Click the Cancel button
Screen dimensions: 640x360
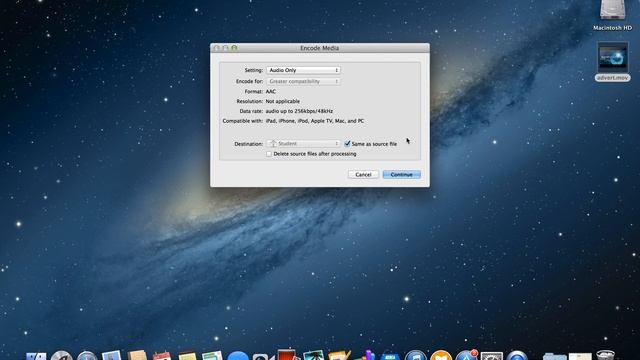coord(363,175)
